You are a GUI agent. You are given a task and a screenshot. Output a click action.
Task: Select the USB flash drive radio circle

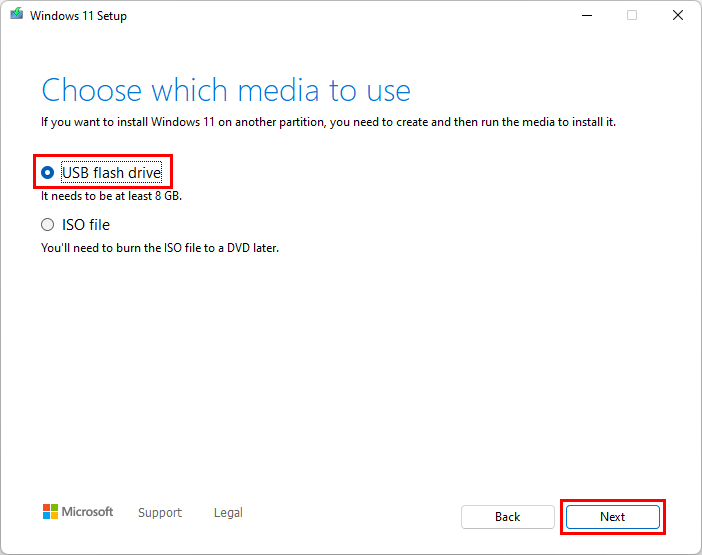pyautogui.click(x=48, y=173)
